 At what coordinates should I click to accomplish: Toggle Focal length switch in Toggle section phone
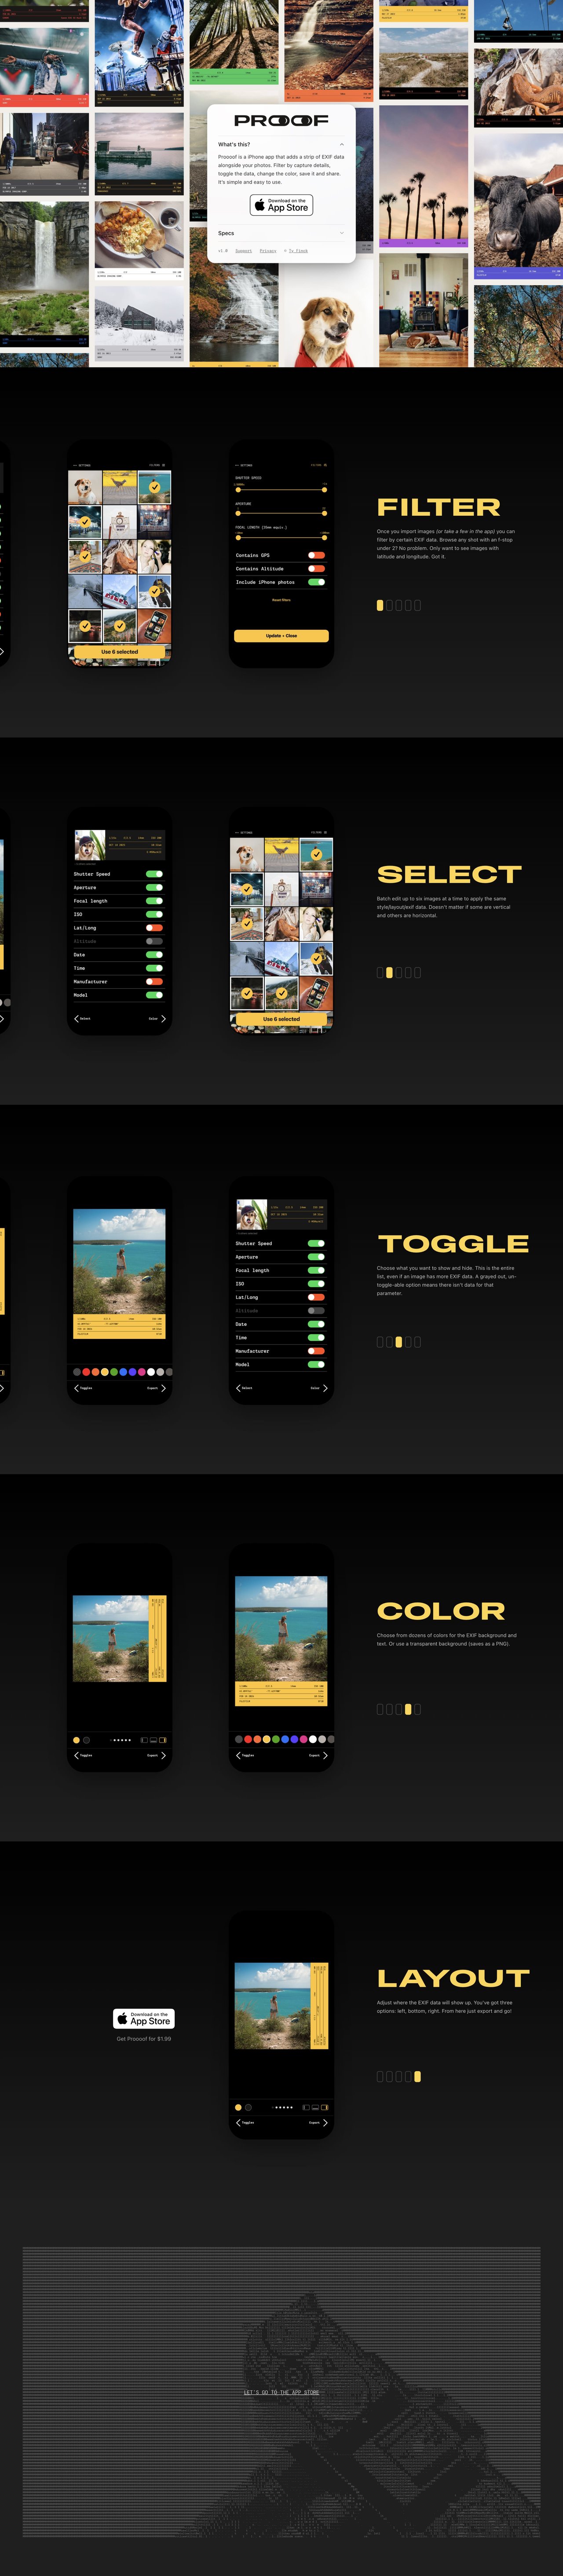coord(316,1270)
